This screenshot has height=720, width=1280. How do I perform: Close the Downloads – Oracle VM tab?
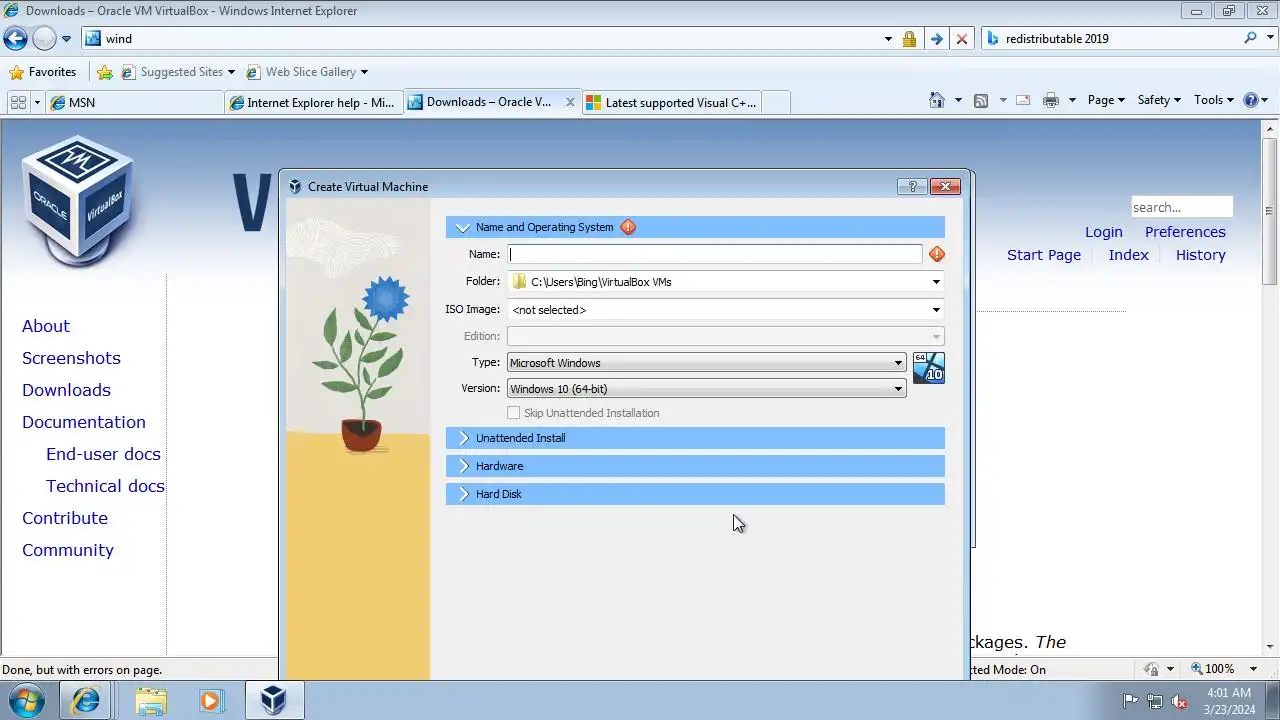coord(570,102)
